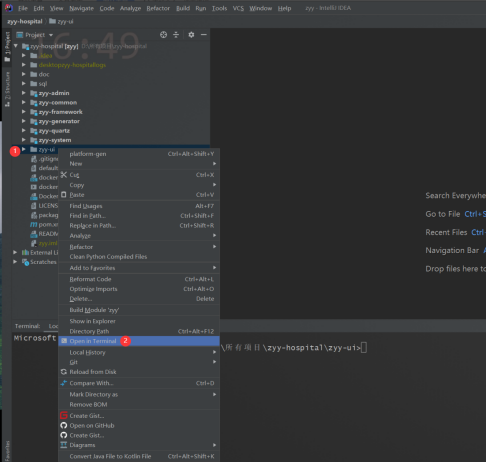Image resolution: width=487 pixels, height=463 pixels.
Task: Choose Convert Java File to Kotlin File
Action: tap(139, 456)
